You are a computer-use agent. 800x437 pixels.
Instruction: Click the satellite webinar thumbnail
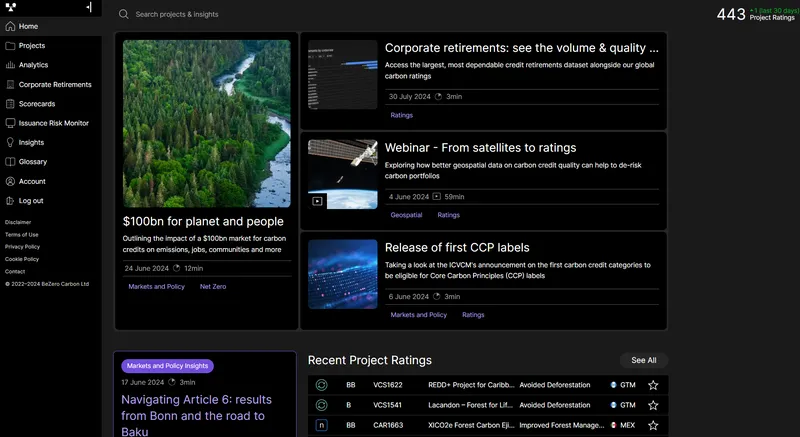(x=342, y=174)
